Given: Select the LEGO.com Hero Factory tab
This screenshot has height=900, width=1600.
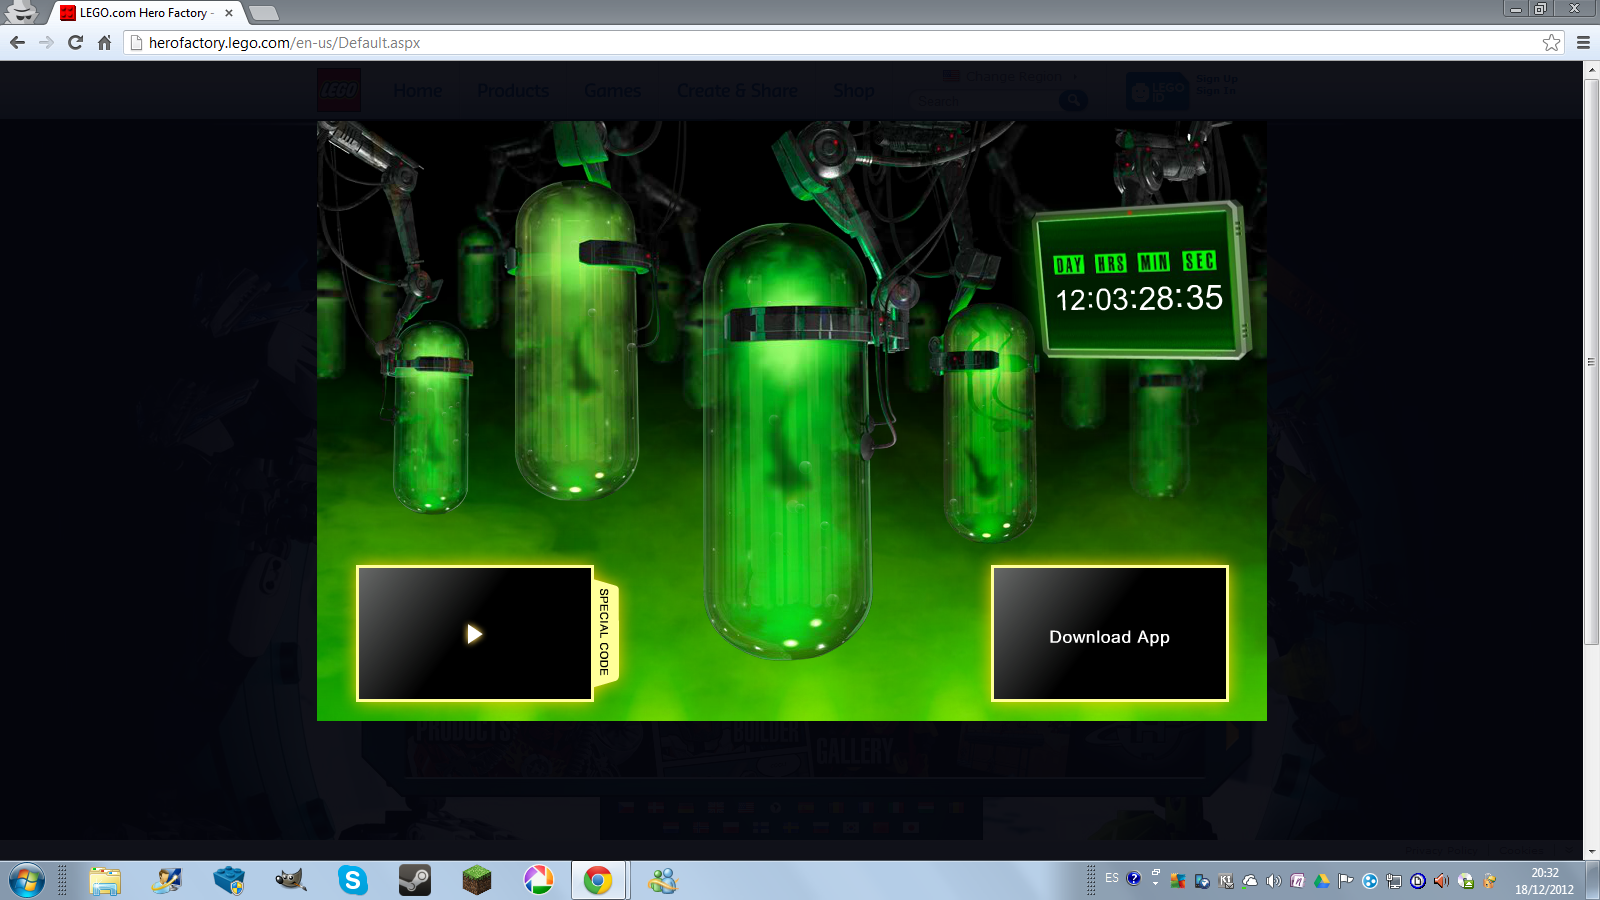Looking at the screenshot, I should (145, 13).
